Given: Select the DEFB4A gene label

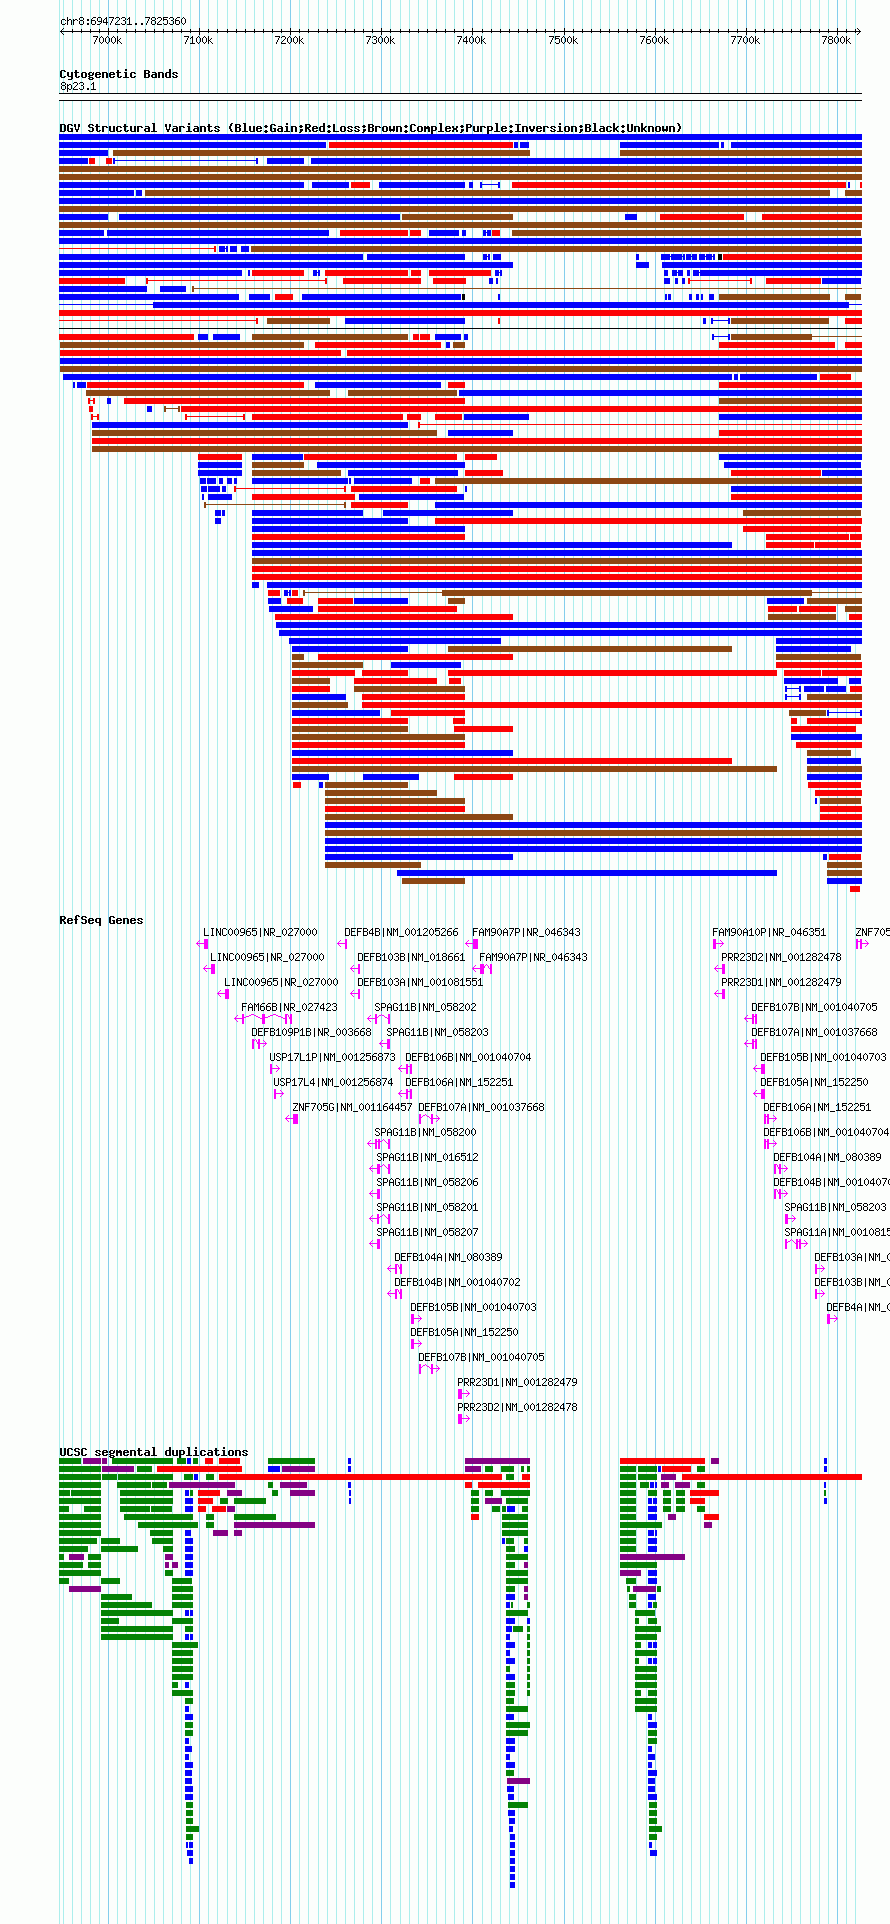Looking at the screenshot, I should [x=857, y=1307].
